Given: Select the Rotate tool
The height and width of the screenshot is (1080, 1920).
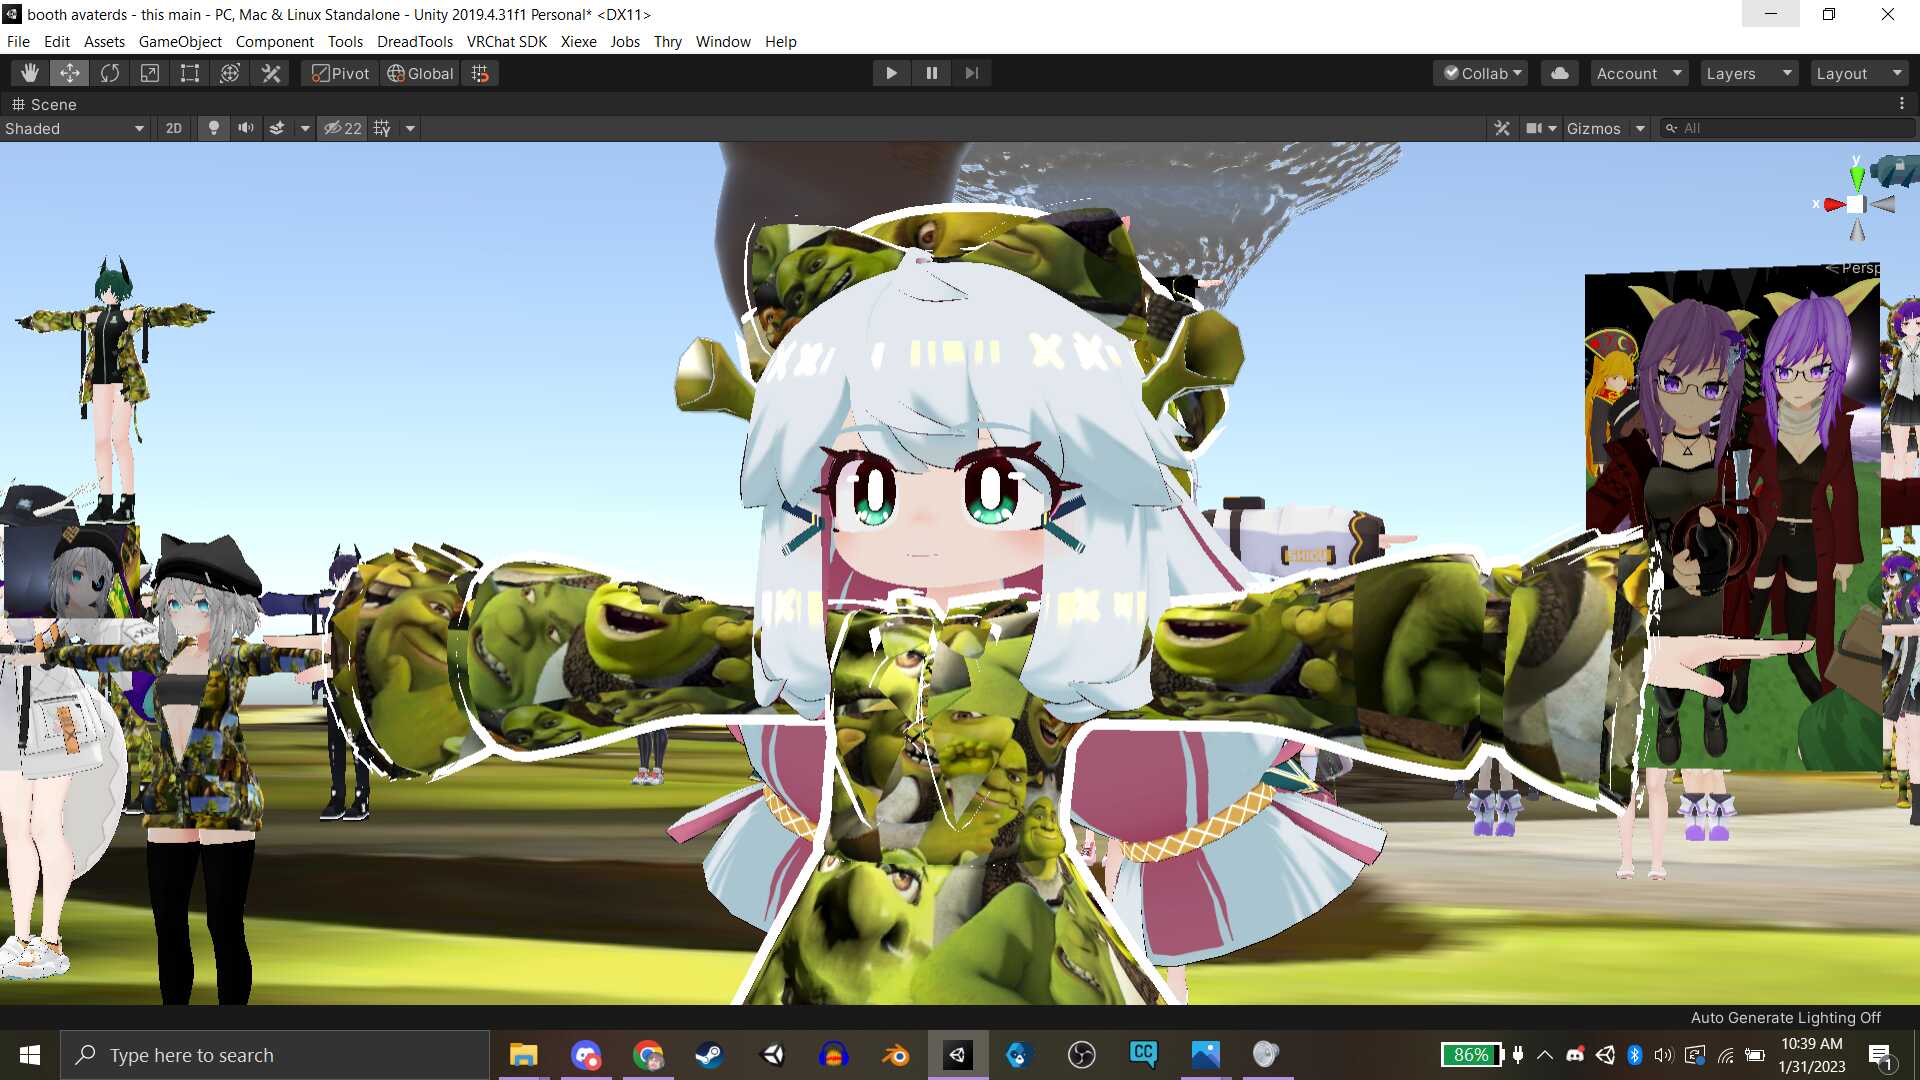Looking at the screenshot, I should (110, 73).
